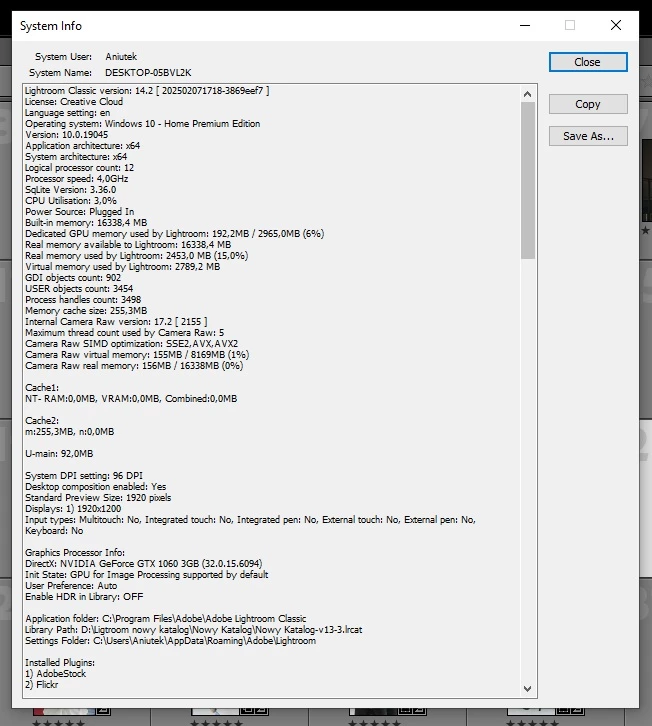This screenshot has width=652, height=726.
Task: Click the User Preference: Auto line
Action: point(71,586)
